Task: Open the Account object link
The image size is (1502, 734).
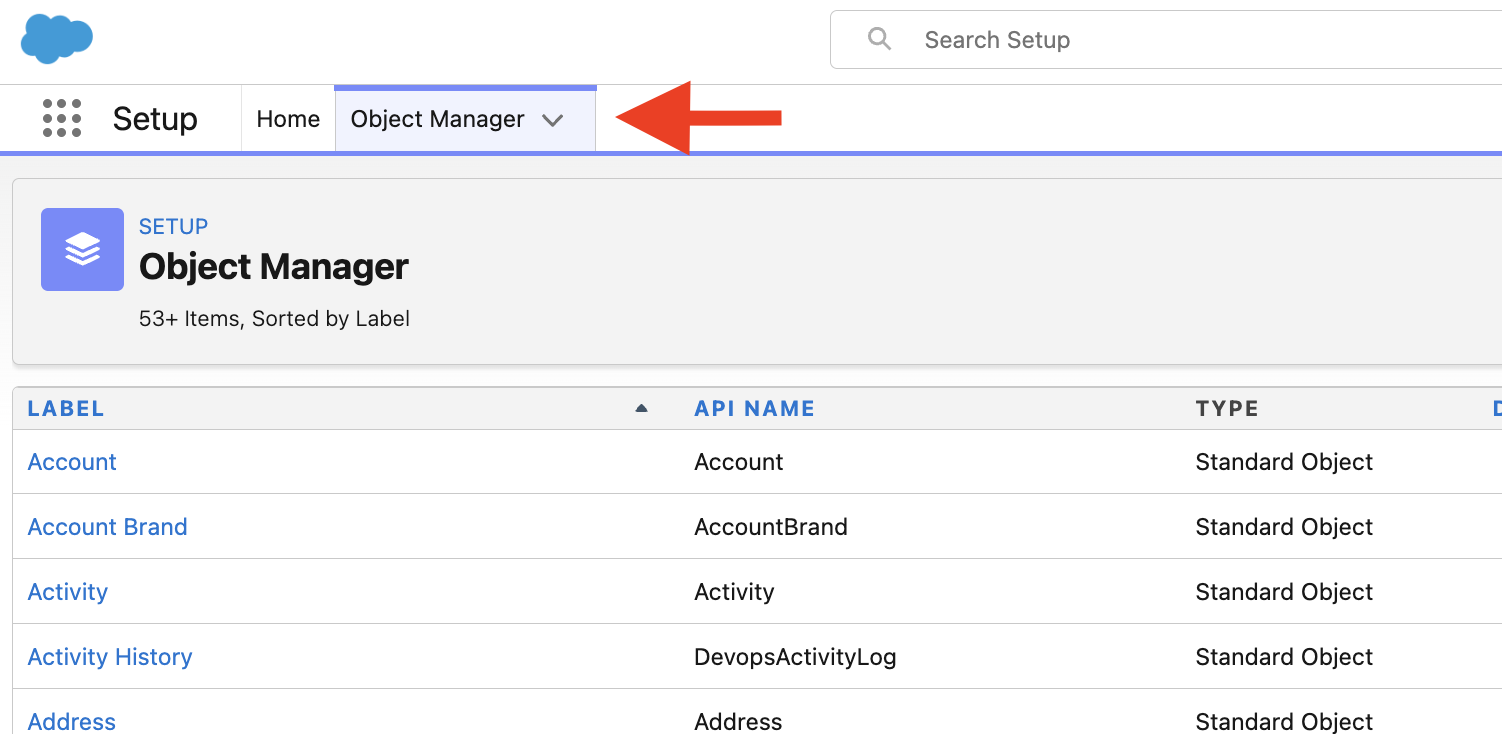Action: tap(72, 462)
